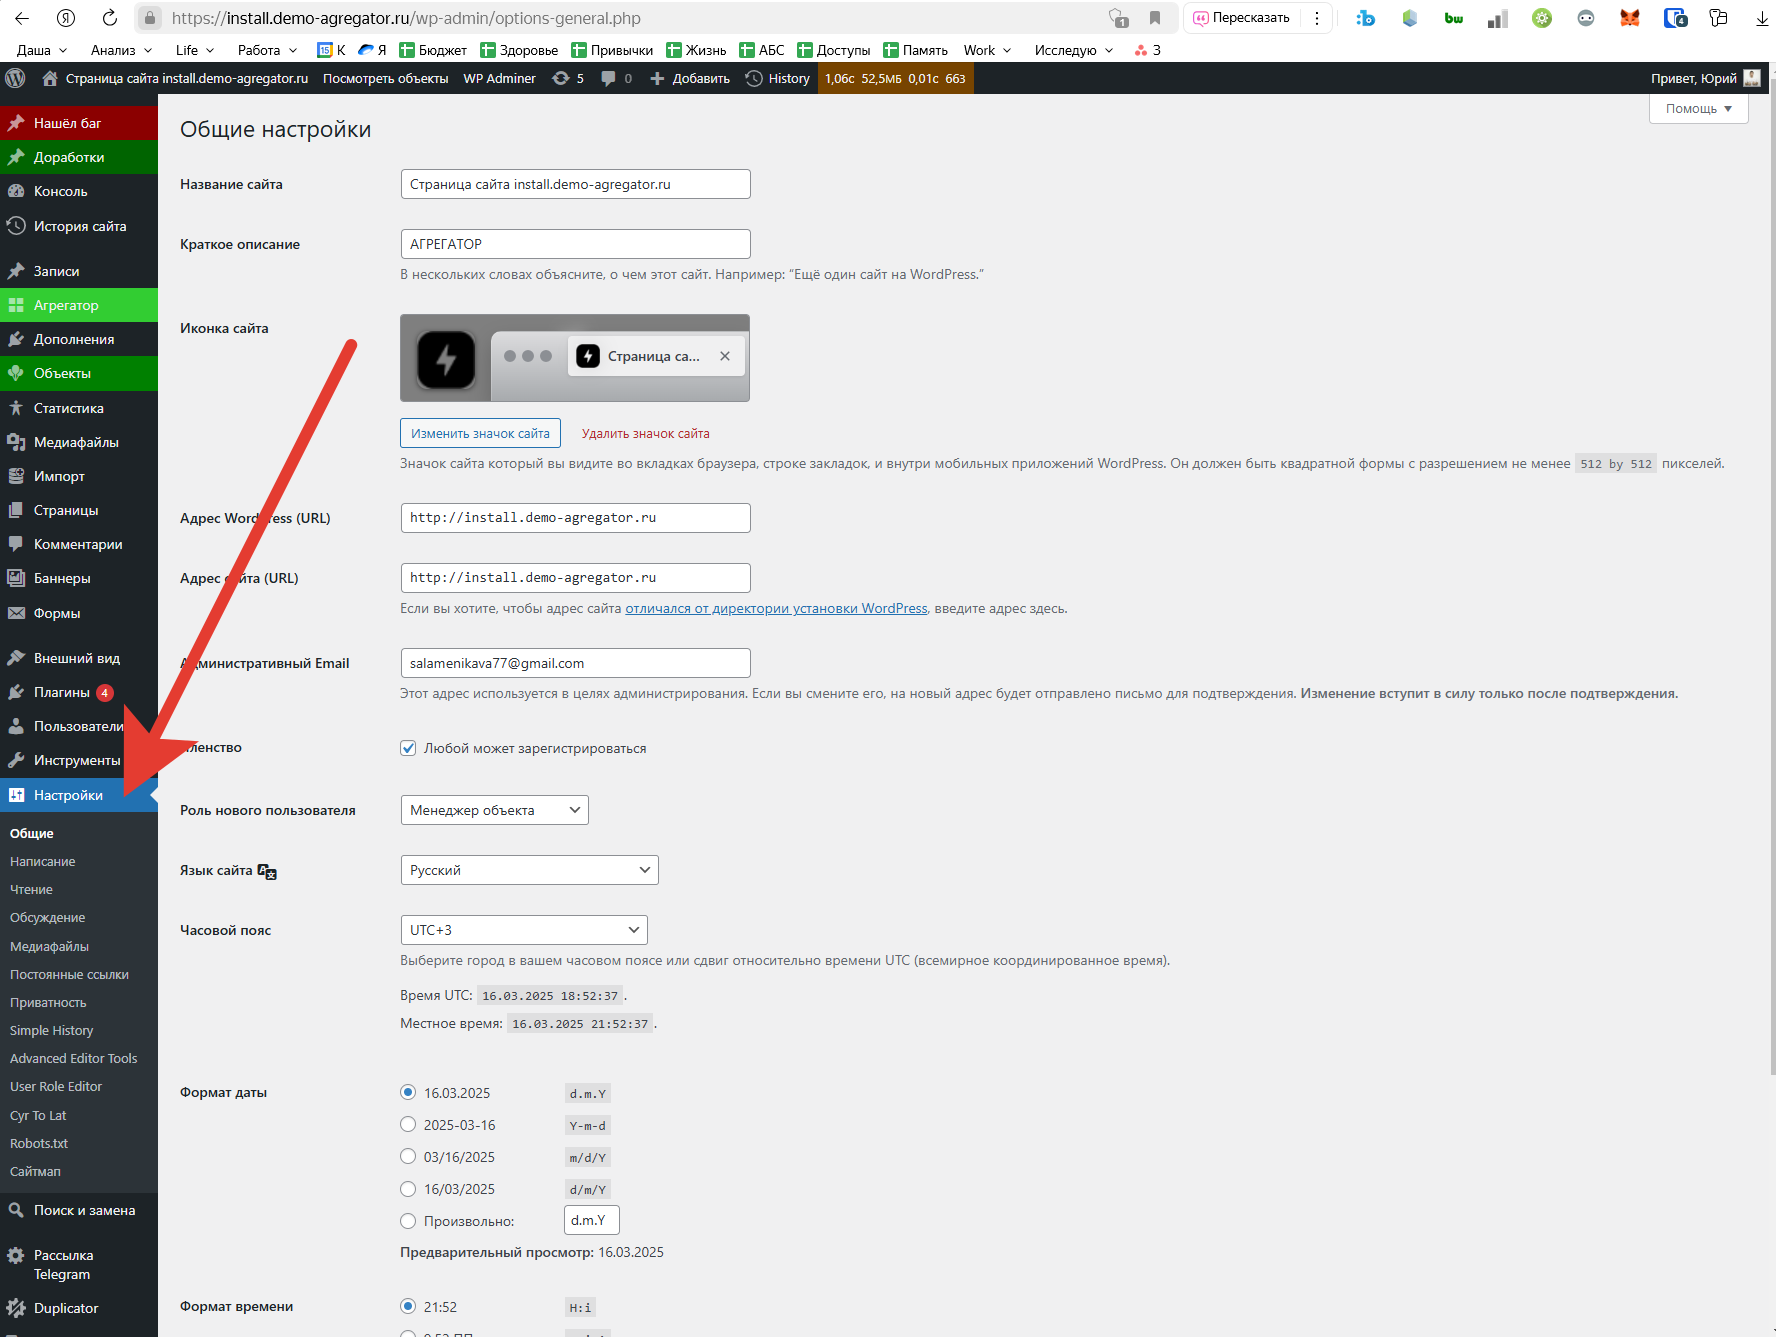Click browser bookmark icon in address bar

[x=1155, y=18]
